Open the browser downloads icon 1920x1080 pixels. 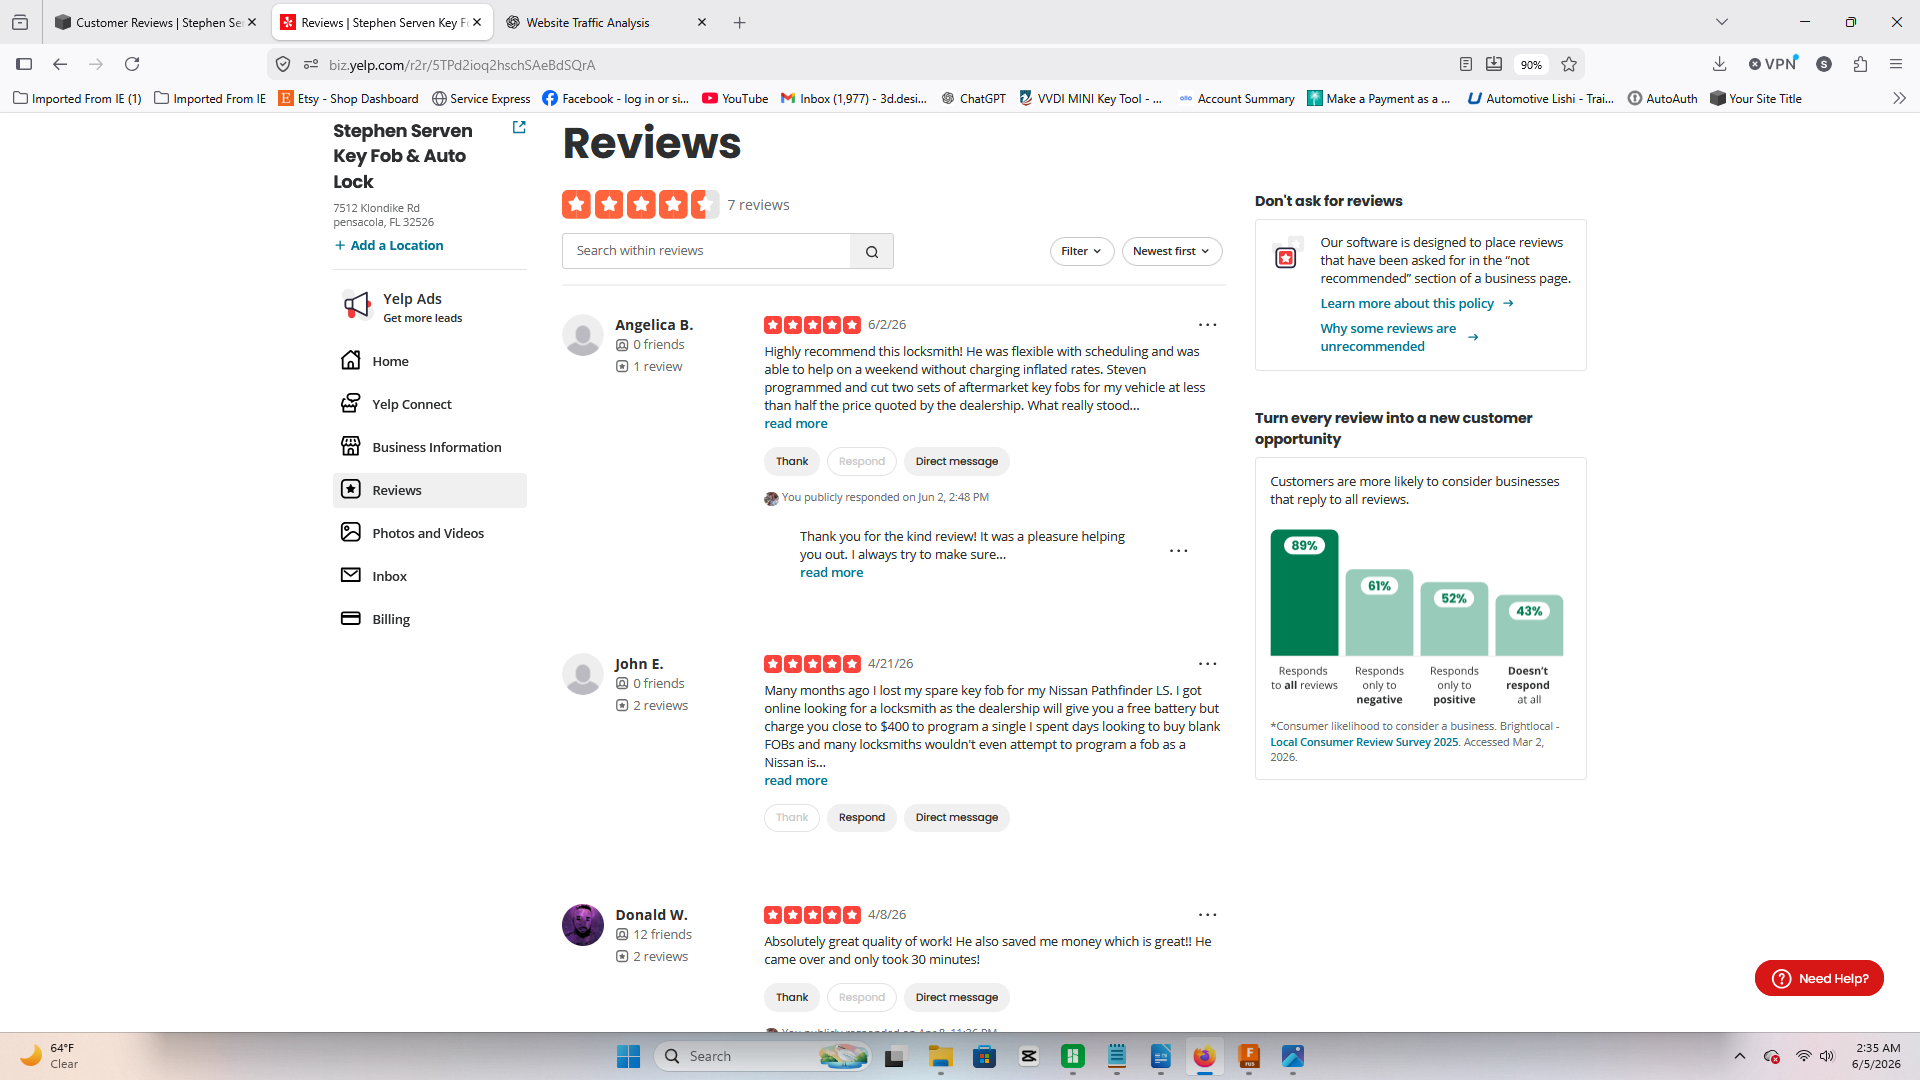1719,64
